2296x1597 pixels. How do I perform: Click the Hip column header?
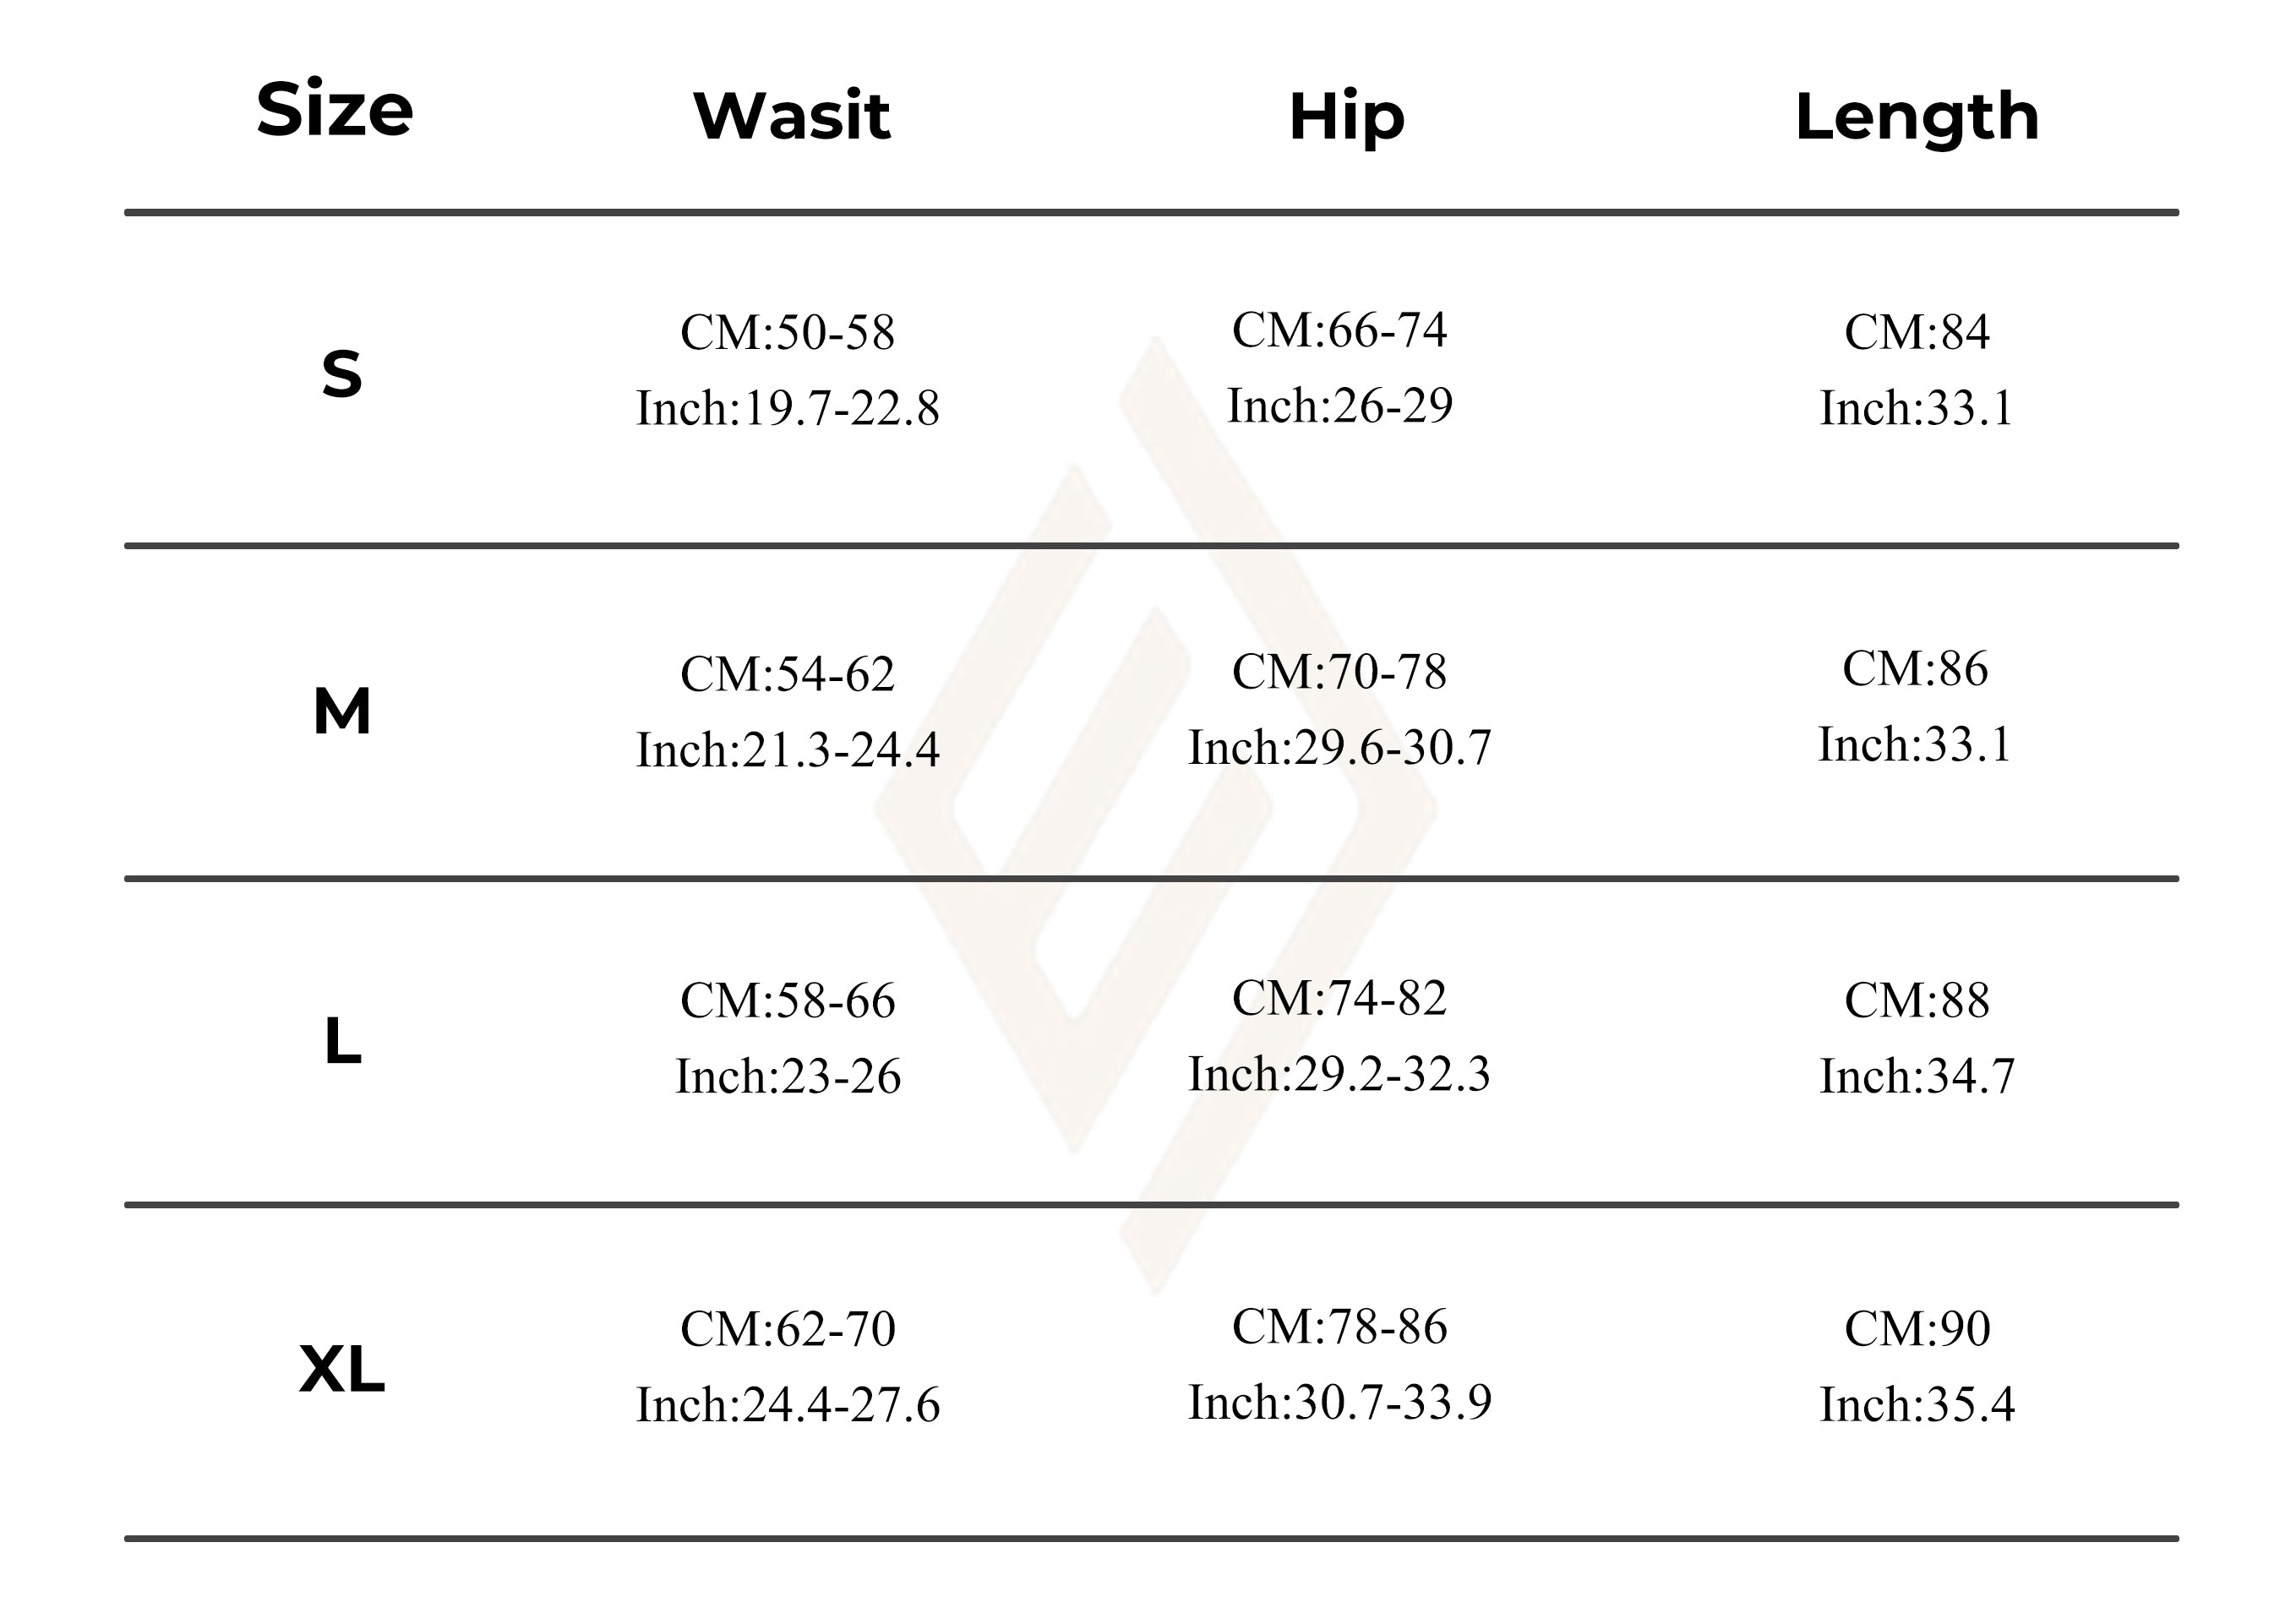pos(1346,118)
